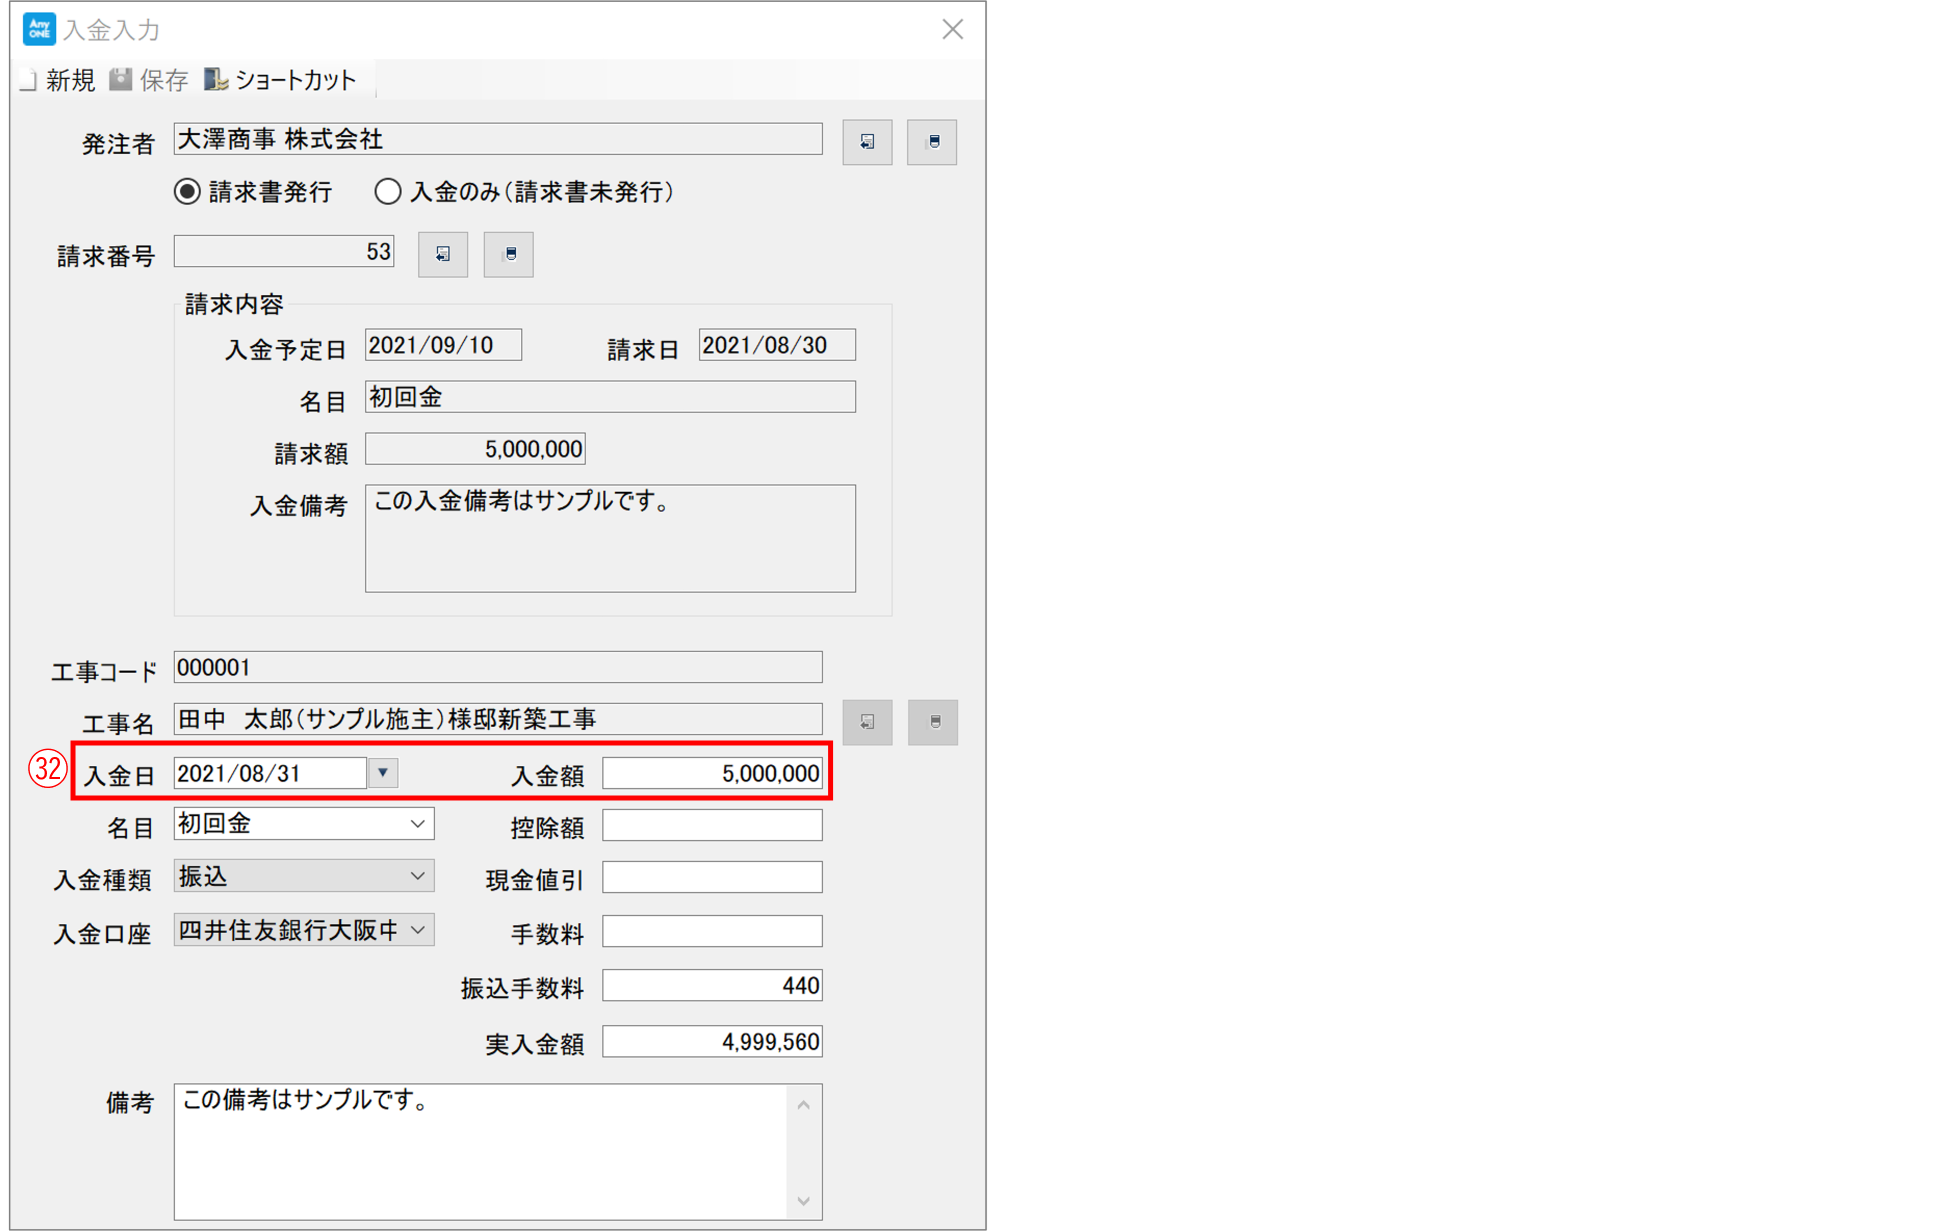Click the 備考 scrollbar down arrow
Image resolution: width=1960 pixels, height=1231 pixels.
click(x=804, y=1202)
